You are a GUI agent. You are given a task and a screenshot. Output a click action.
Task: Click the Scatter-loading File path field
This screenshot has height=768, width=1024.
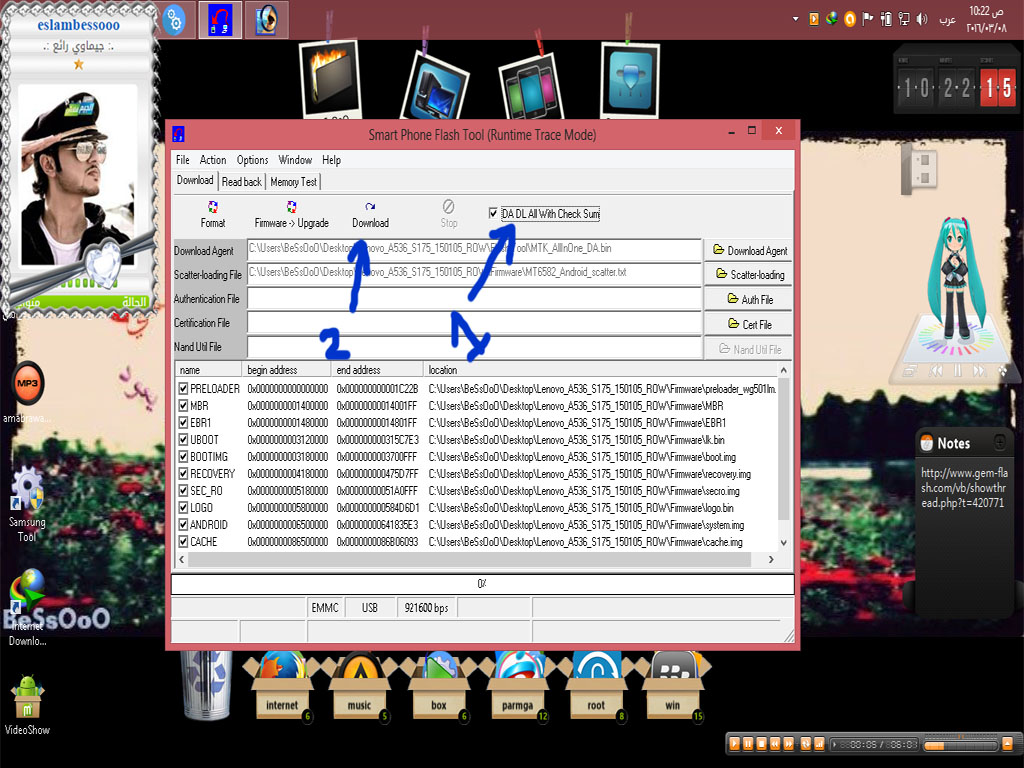click(474, 274)
